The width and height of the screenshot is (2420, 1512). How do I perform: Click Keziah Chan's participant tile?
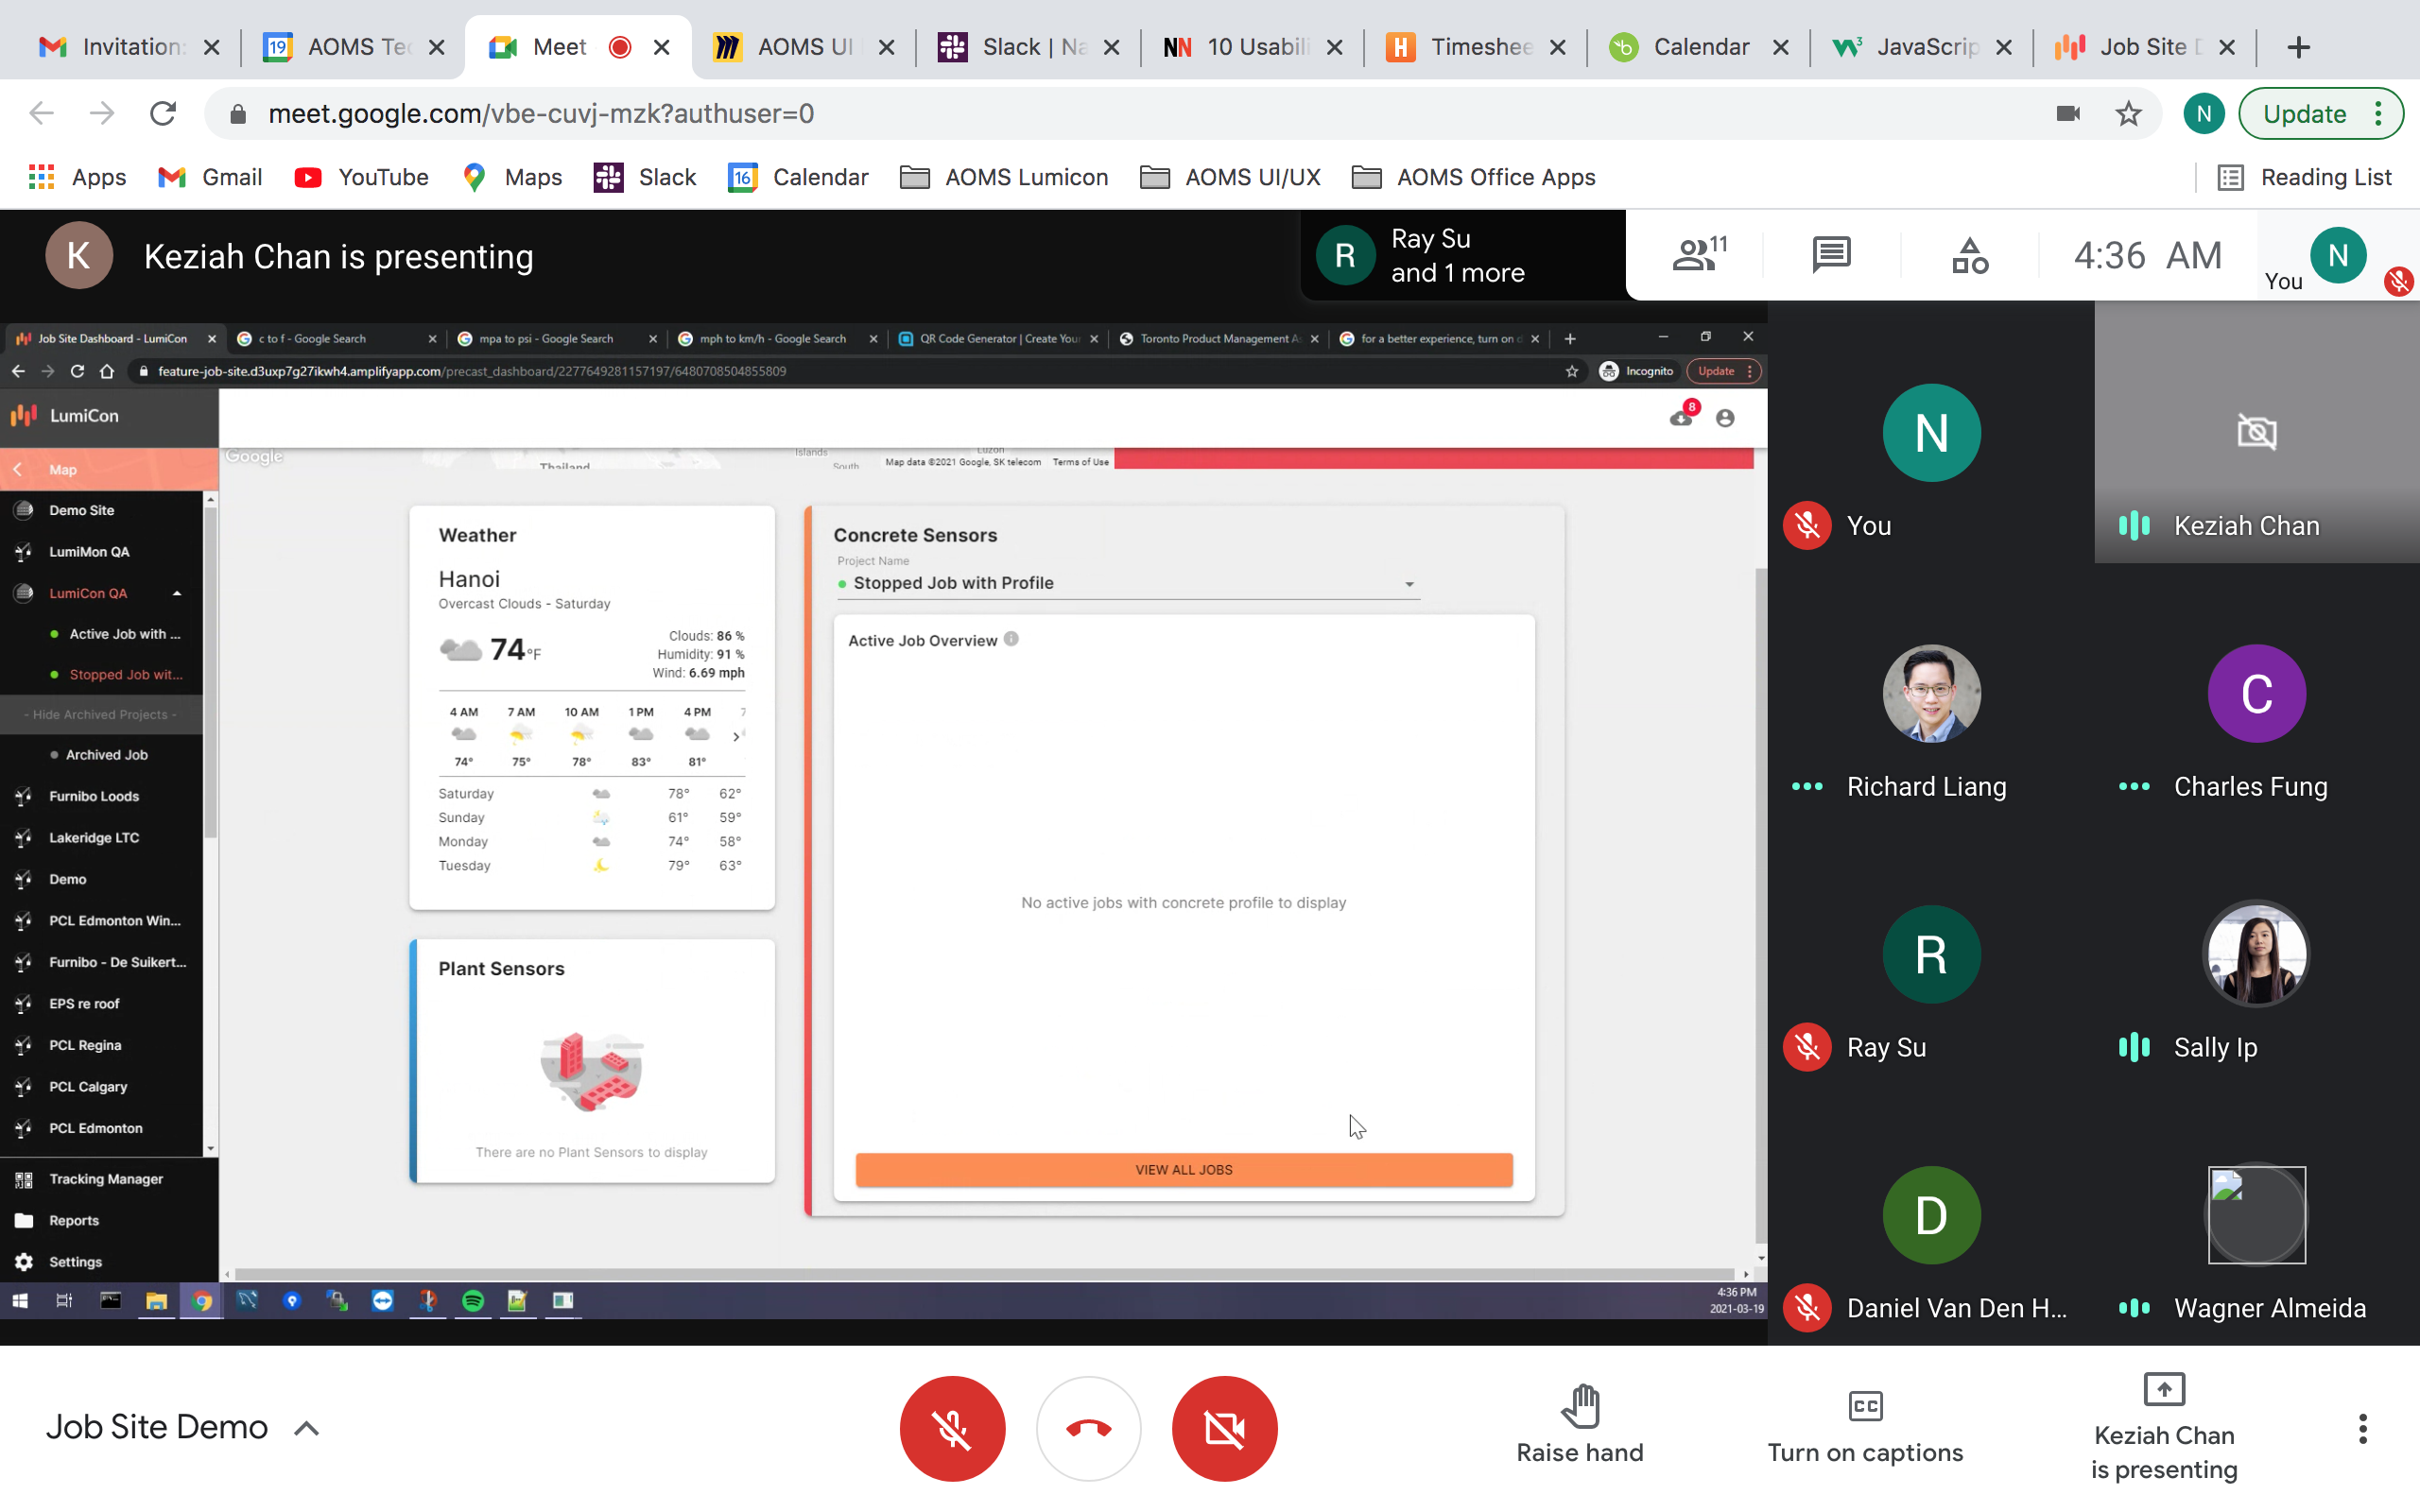tap(2256, 432)
